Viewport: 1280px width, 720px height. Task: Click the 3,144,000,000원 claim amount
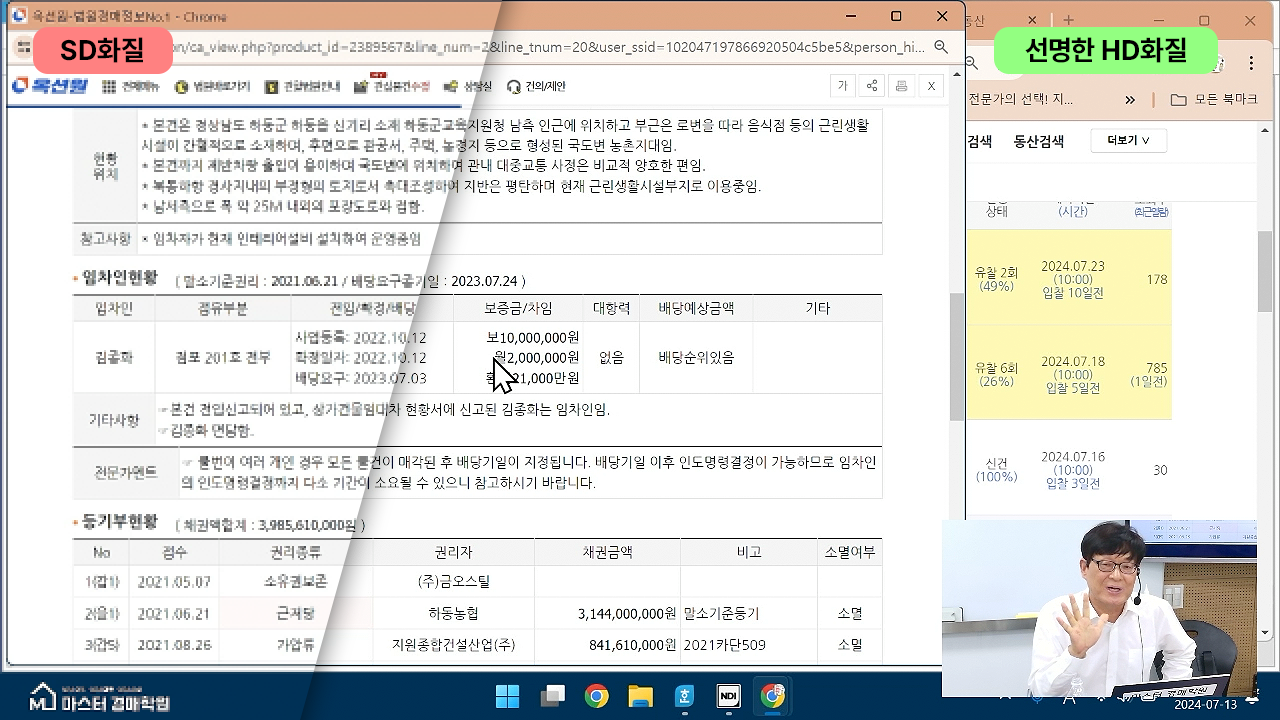click(x=627, y=614)
